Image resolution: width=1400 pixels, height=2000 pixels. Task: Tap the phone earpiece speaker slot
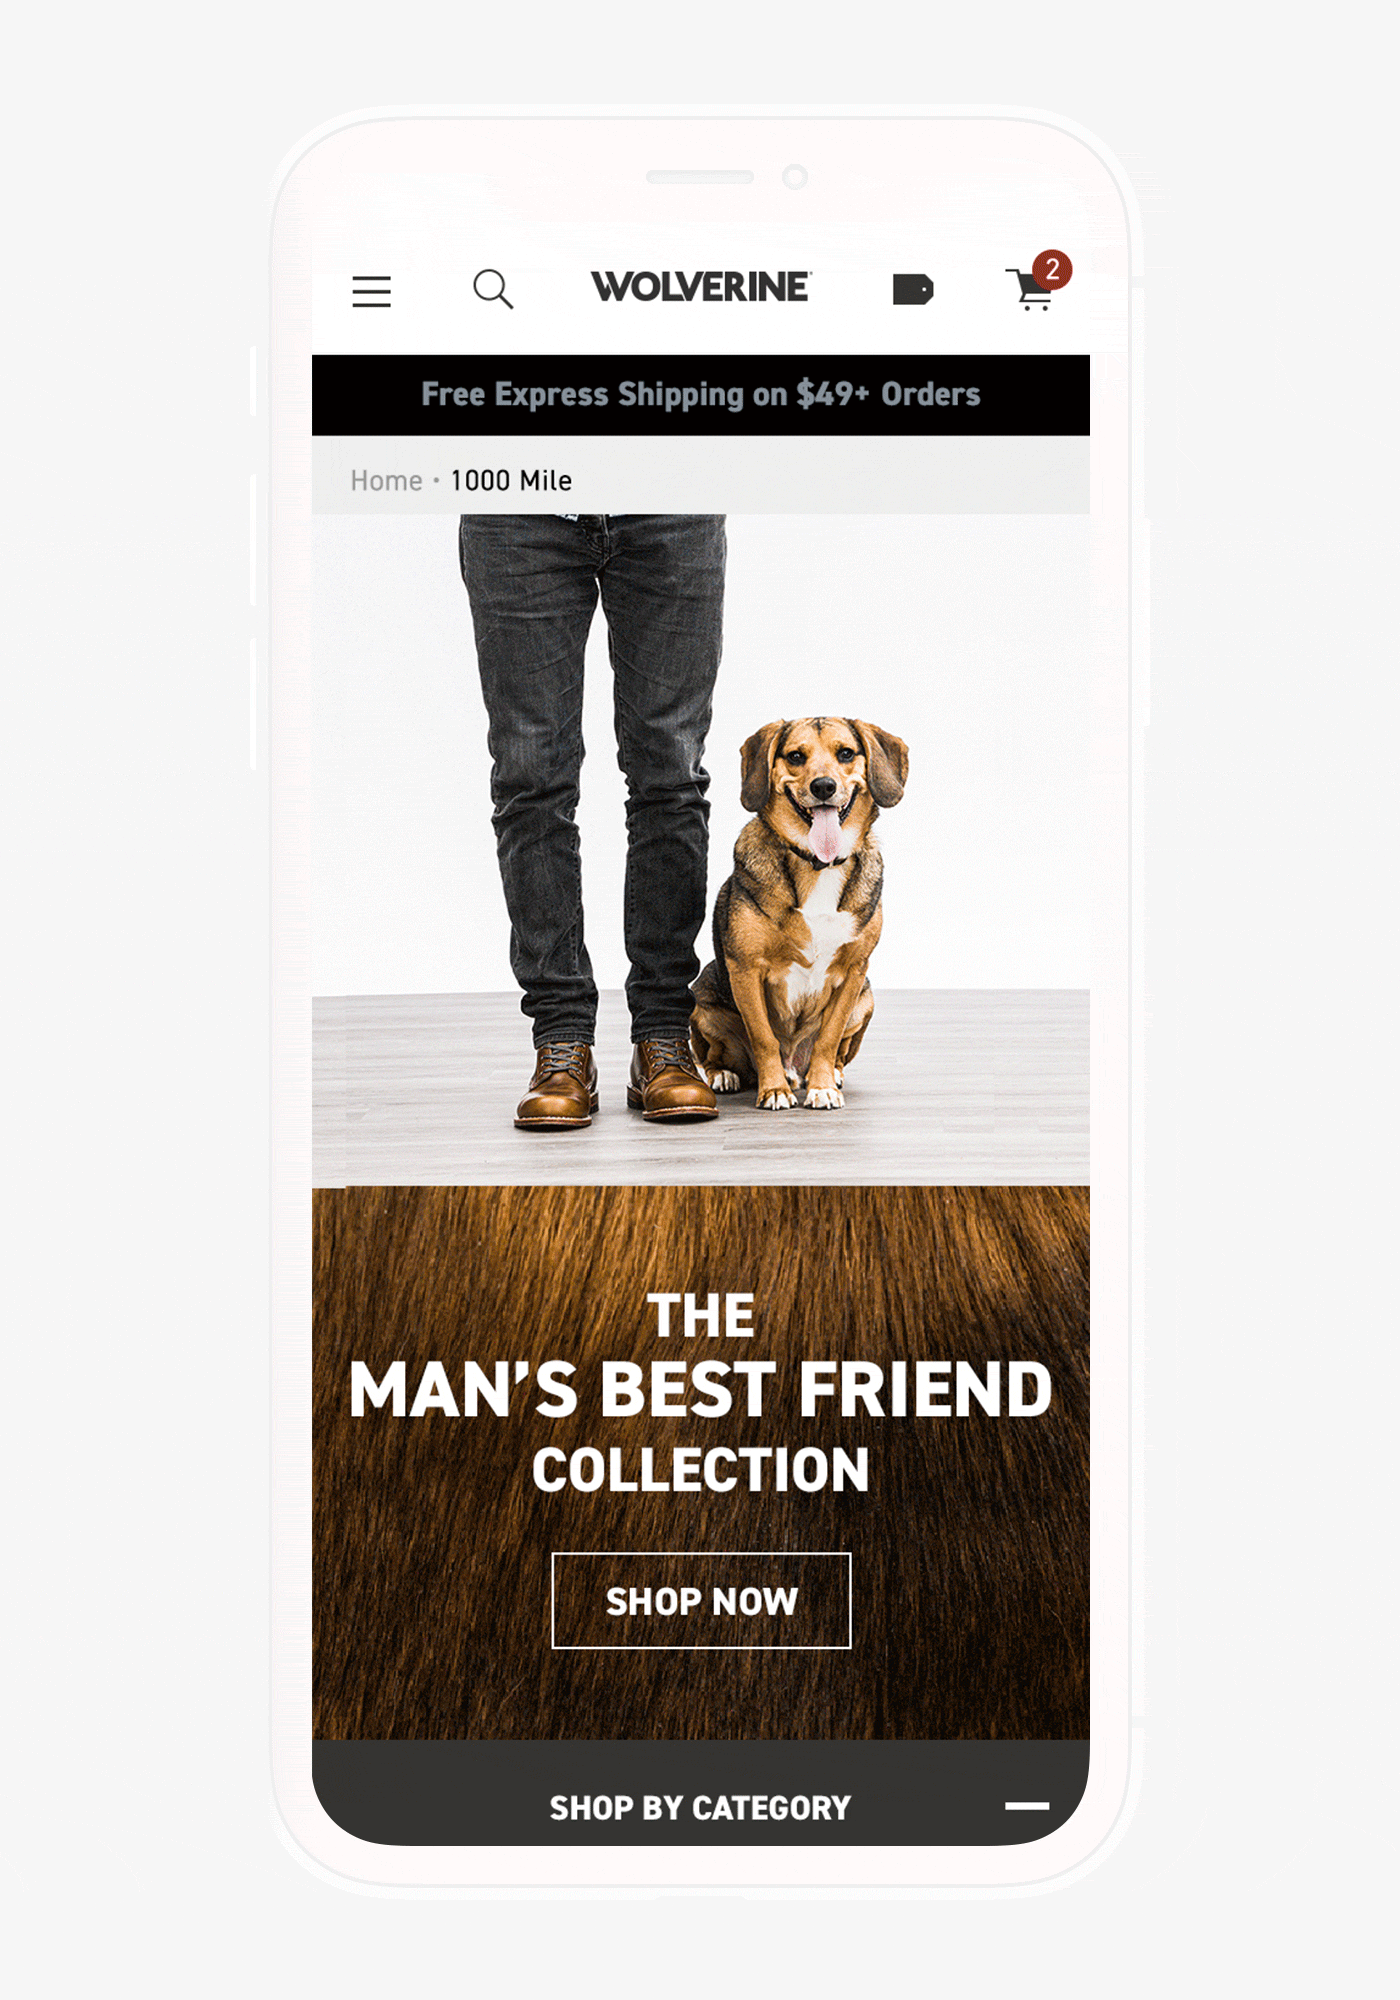(x=700, y=177)
